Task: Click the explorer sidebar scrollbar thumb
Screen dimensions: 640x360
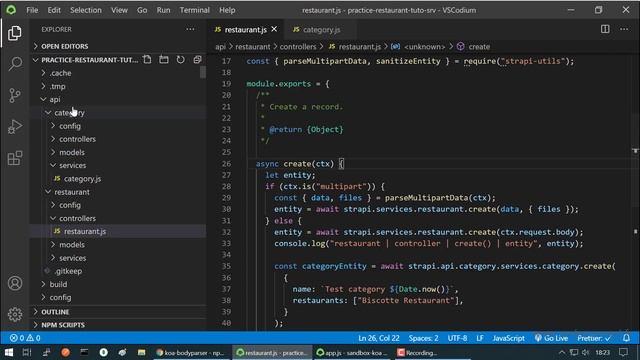Action: (x=202, y=72)
